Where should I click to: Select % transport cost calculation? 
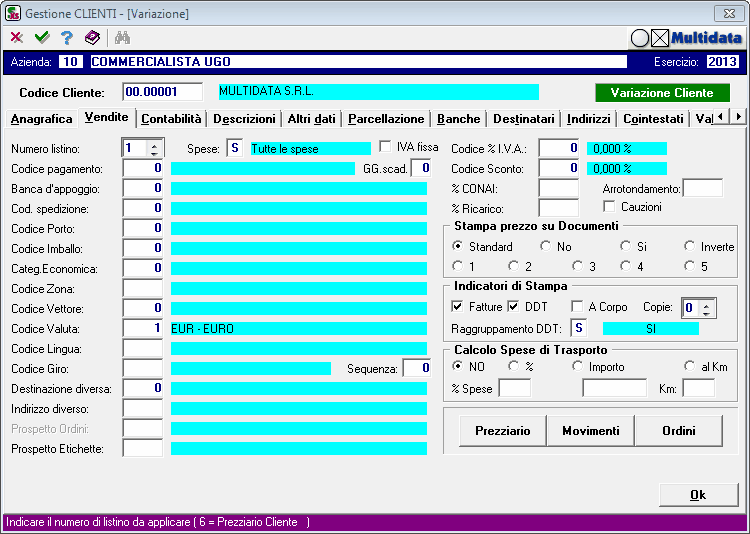tap(513, 366)
